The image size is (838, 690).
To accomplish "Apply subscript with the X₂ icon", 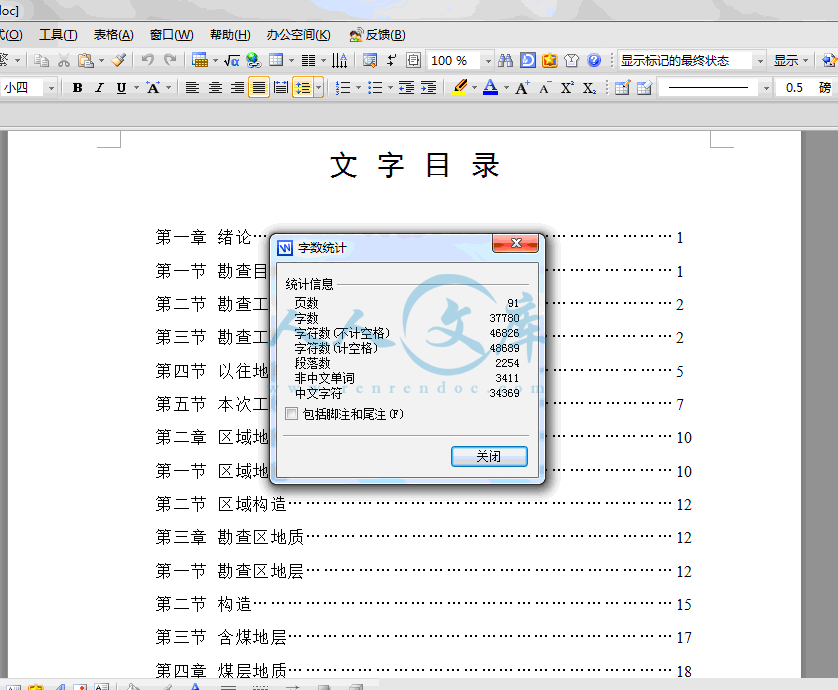I will [589, 88].
